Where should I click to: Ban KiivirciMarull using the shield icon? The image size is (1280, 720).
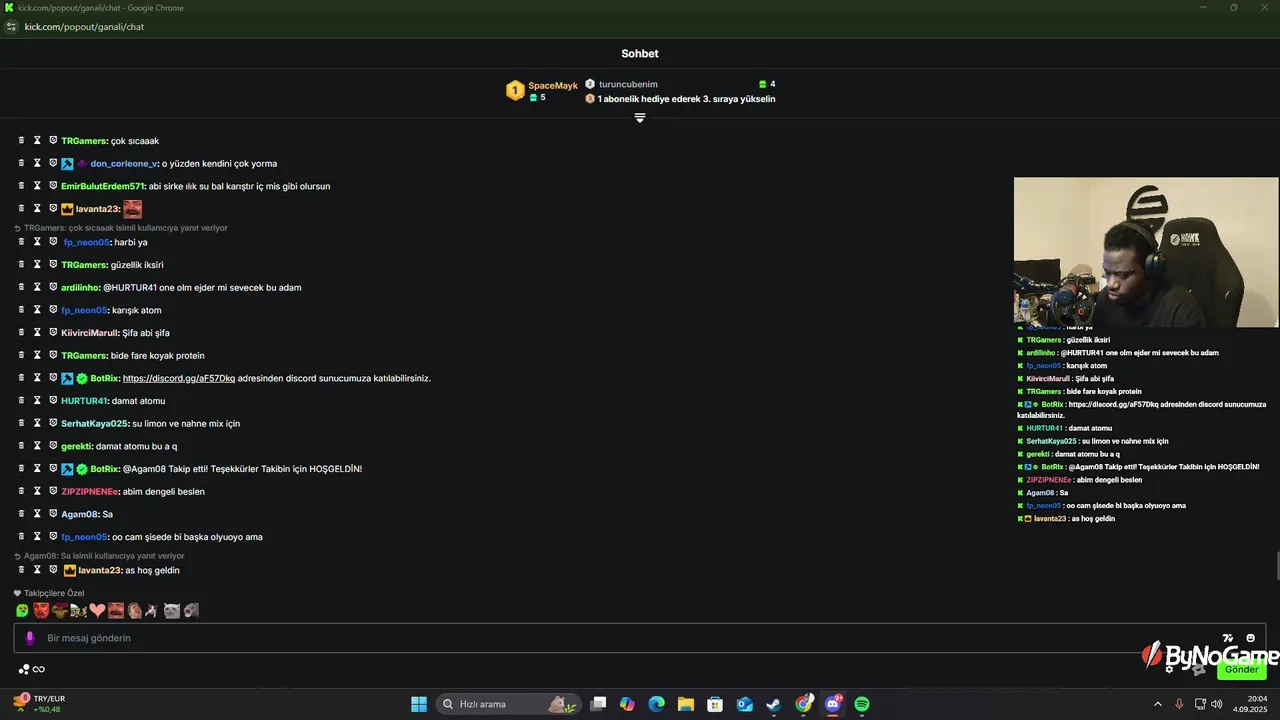click(53, 332)
